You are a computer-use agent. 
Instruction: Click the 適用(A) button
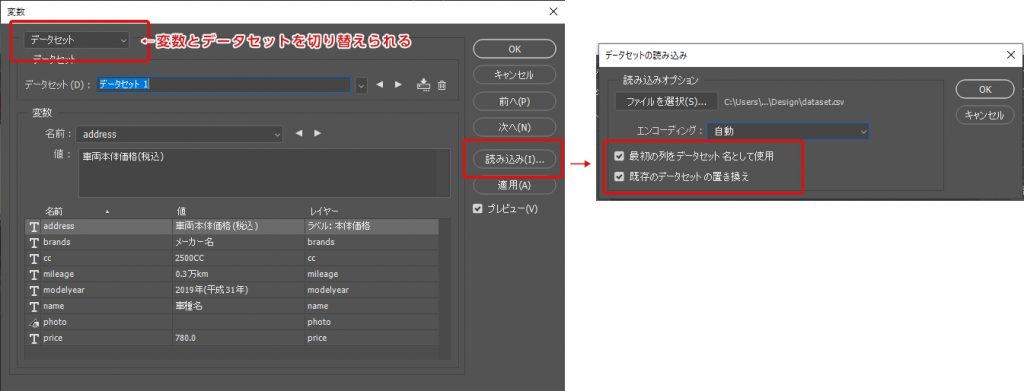pos(515,185)
